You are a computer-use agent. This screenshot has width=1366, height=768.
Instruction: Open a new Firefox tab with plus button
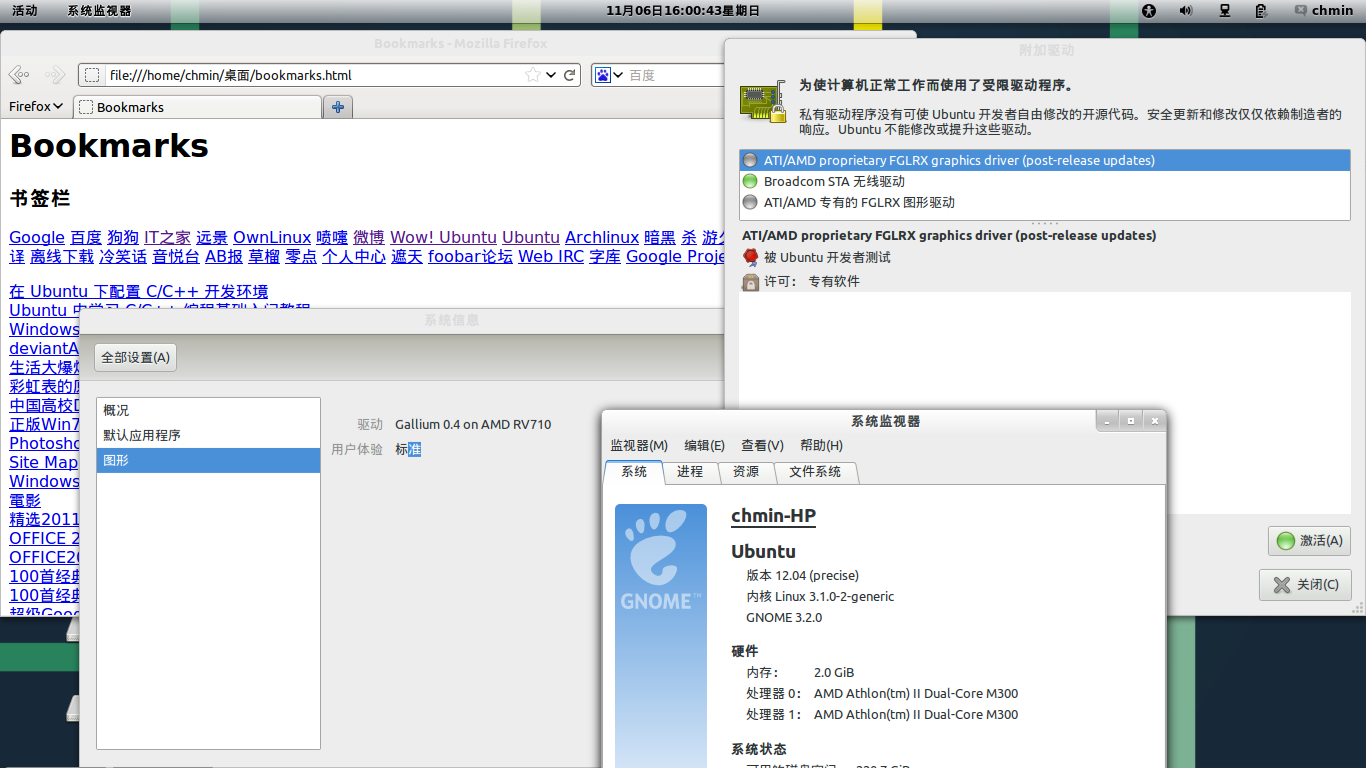click(338, 107)
